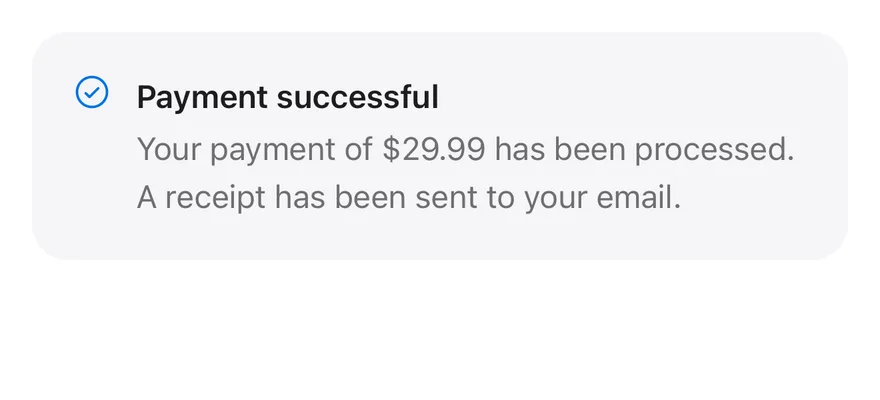Click the word 'your' before 'email'

click(556, 200)
